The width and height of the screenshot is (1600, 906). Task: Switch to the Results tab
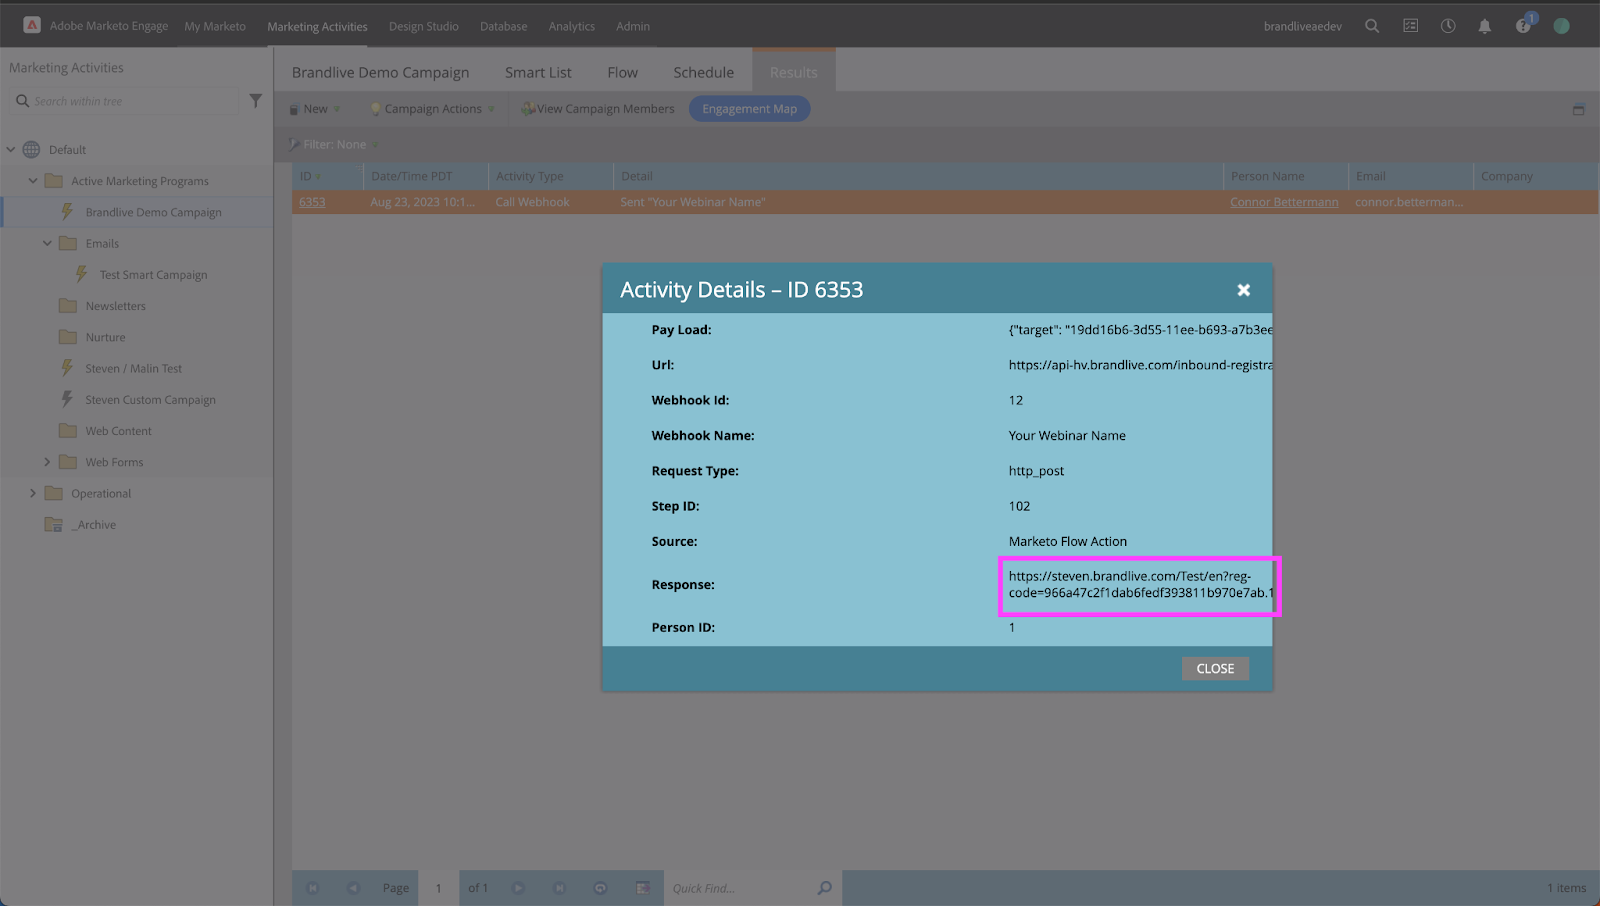point(794,72)
